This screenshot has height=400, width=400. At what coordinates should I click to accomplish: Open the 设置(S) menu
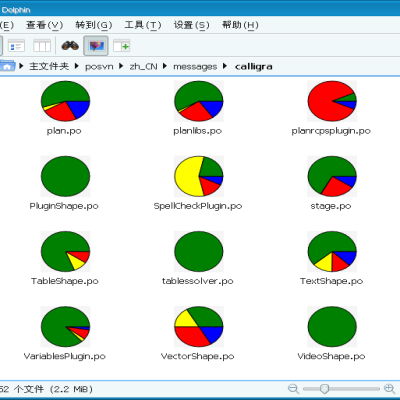192,25
